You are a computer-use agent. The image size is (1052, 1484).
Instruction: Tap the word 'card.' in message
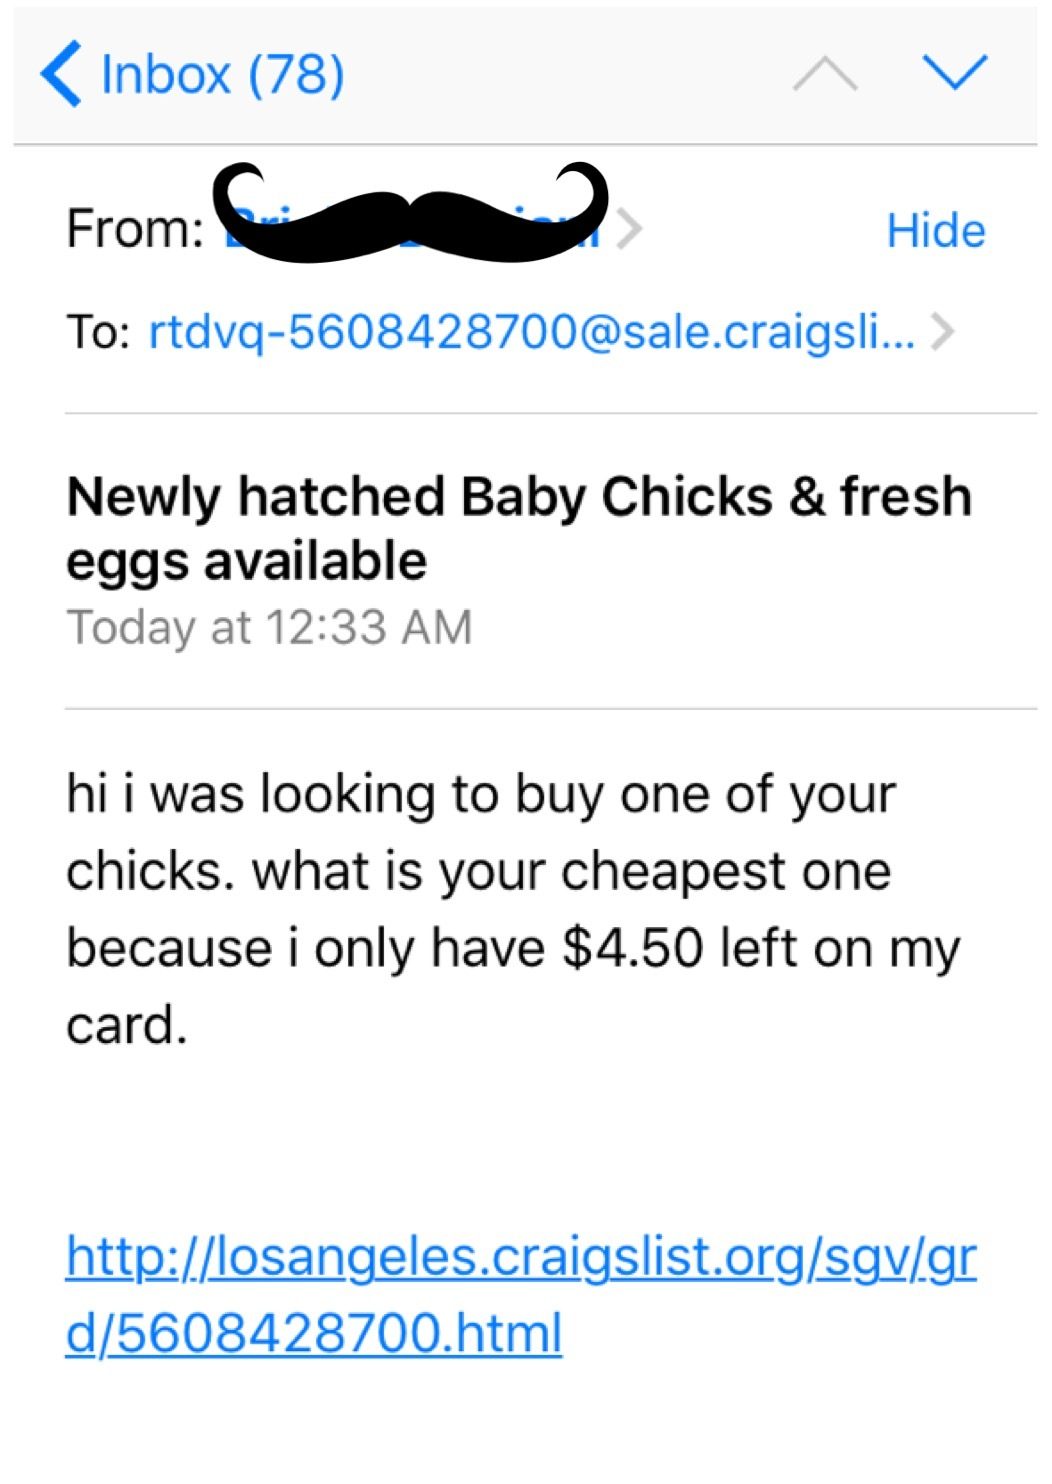(x=126, y=1026)
